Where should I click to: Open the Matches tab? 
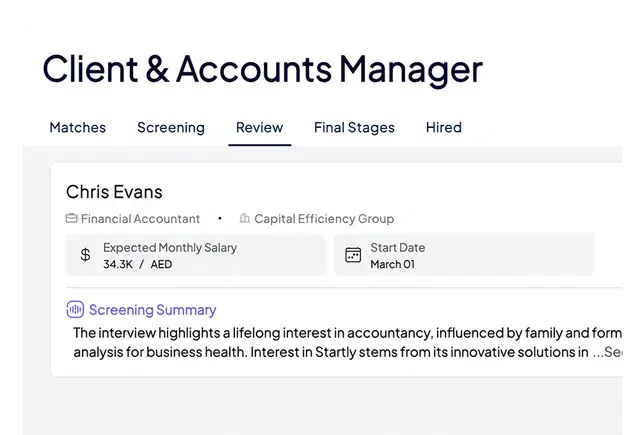pos(78,128)
